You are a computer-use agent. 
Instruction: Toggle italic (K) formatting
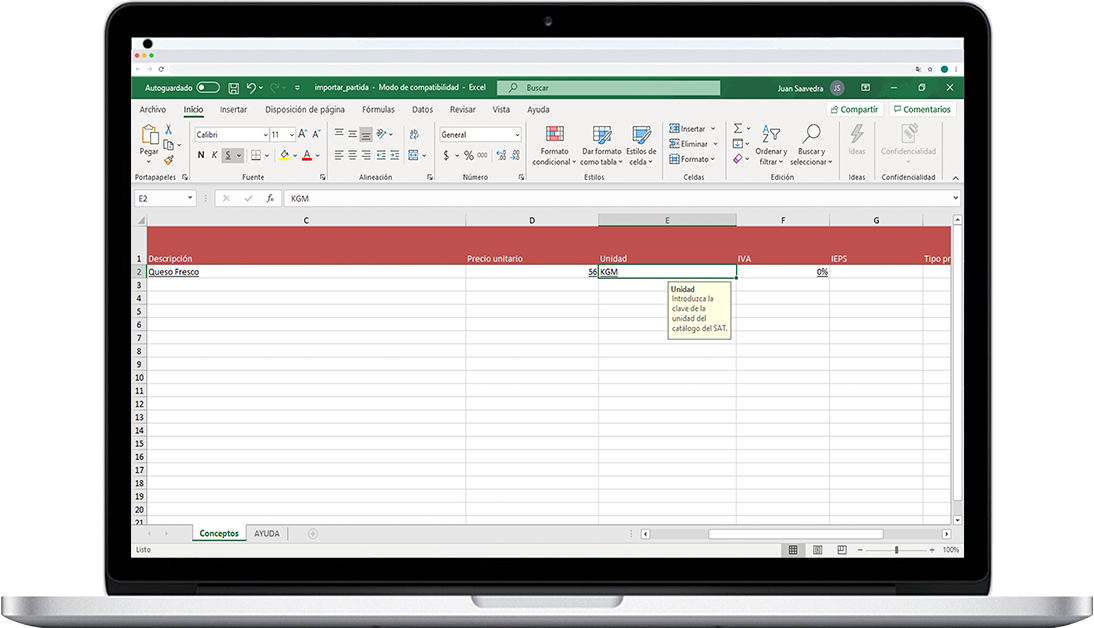point(214,155)
